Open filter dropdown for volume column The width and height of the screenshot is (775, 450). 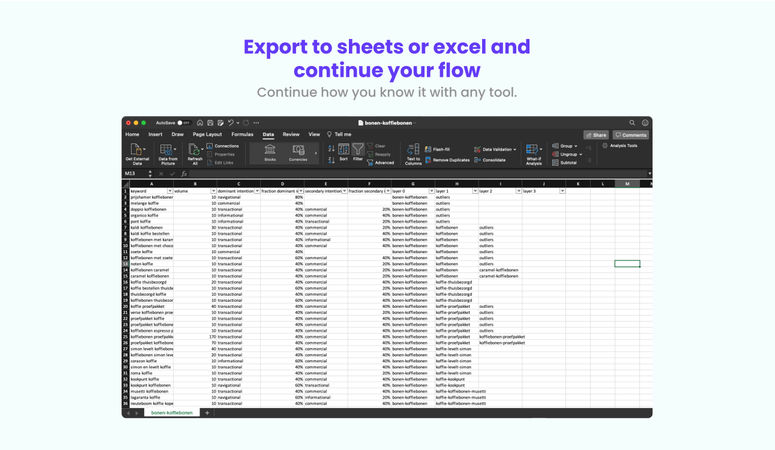pos(214,191)
